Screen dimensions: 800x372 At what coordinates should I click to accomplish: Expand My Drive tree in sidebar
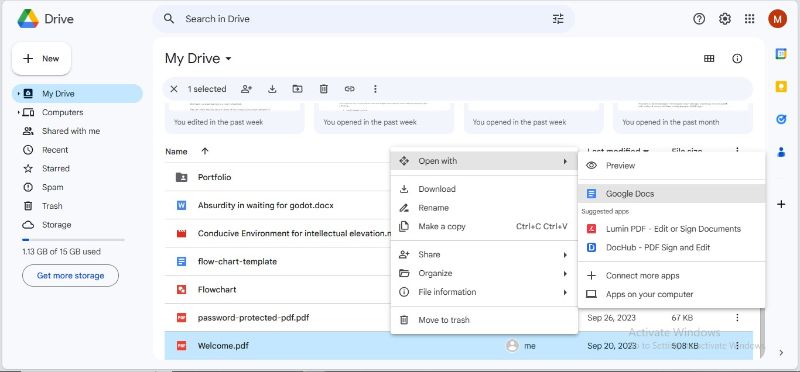(x=18, y=94)
